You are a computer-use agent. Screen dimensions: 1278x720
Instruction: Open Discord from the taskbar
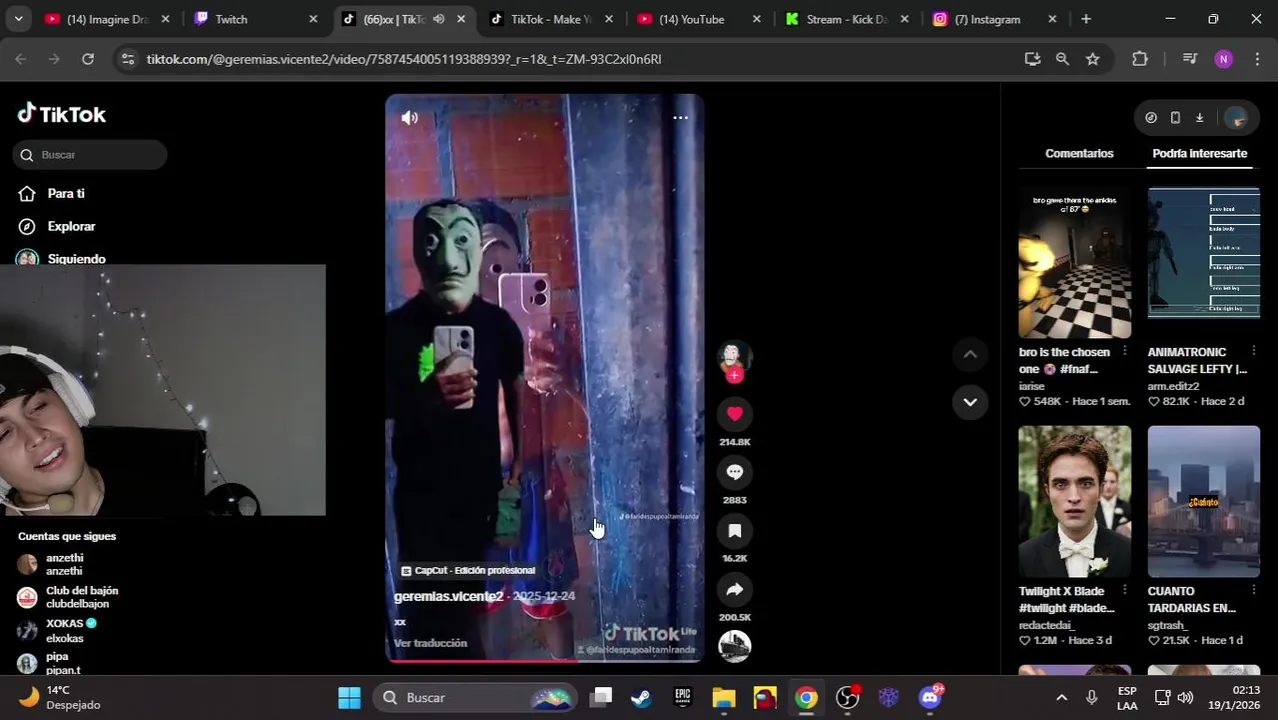click(931, 698)
